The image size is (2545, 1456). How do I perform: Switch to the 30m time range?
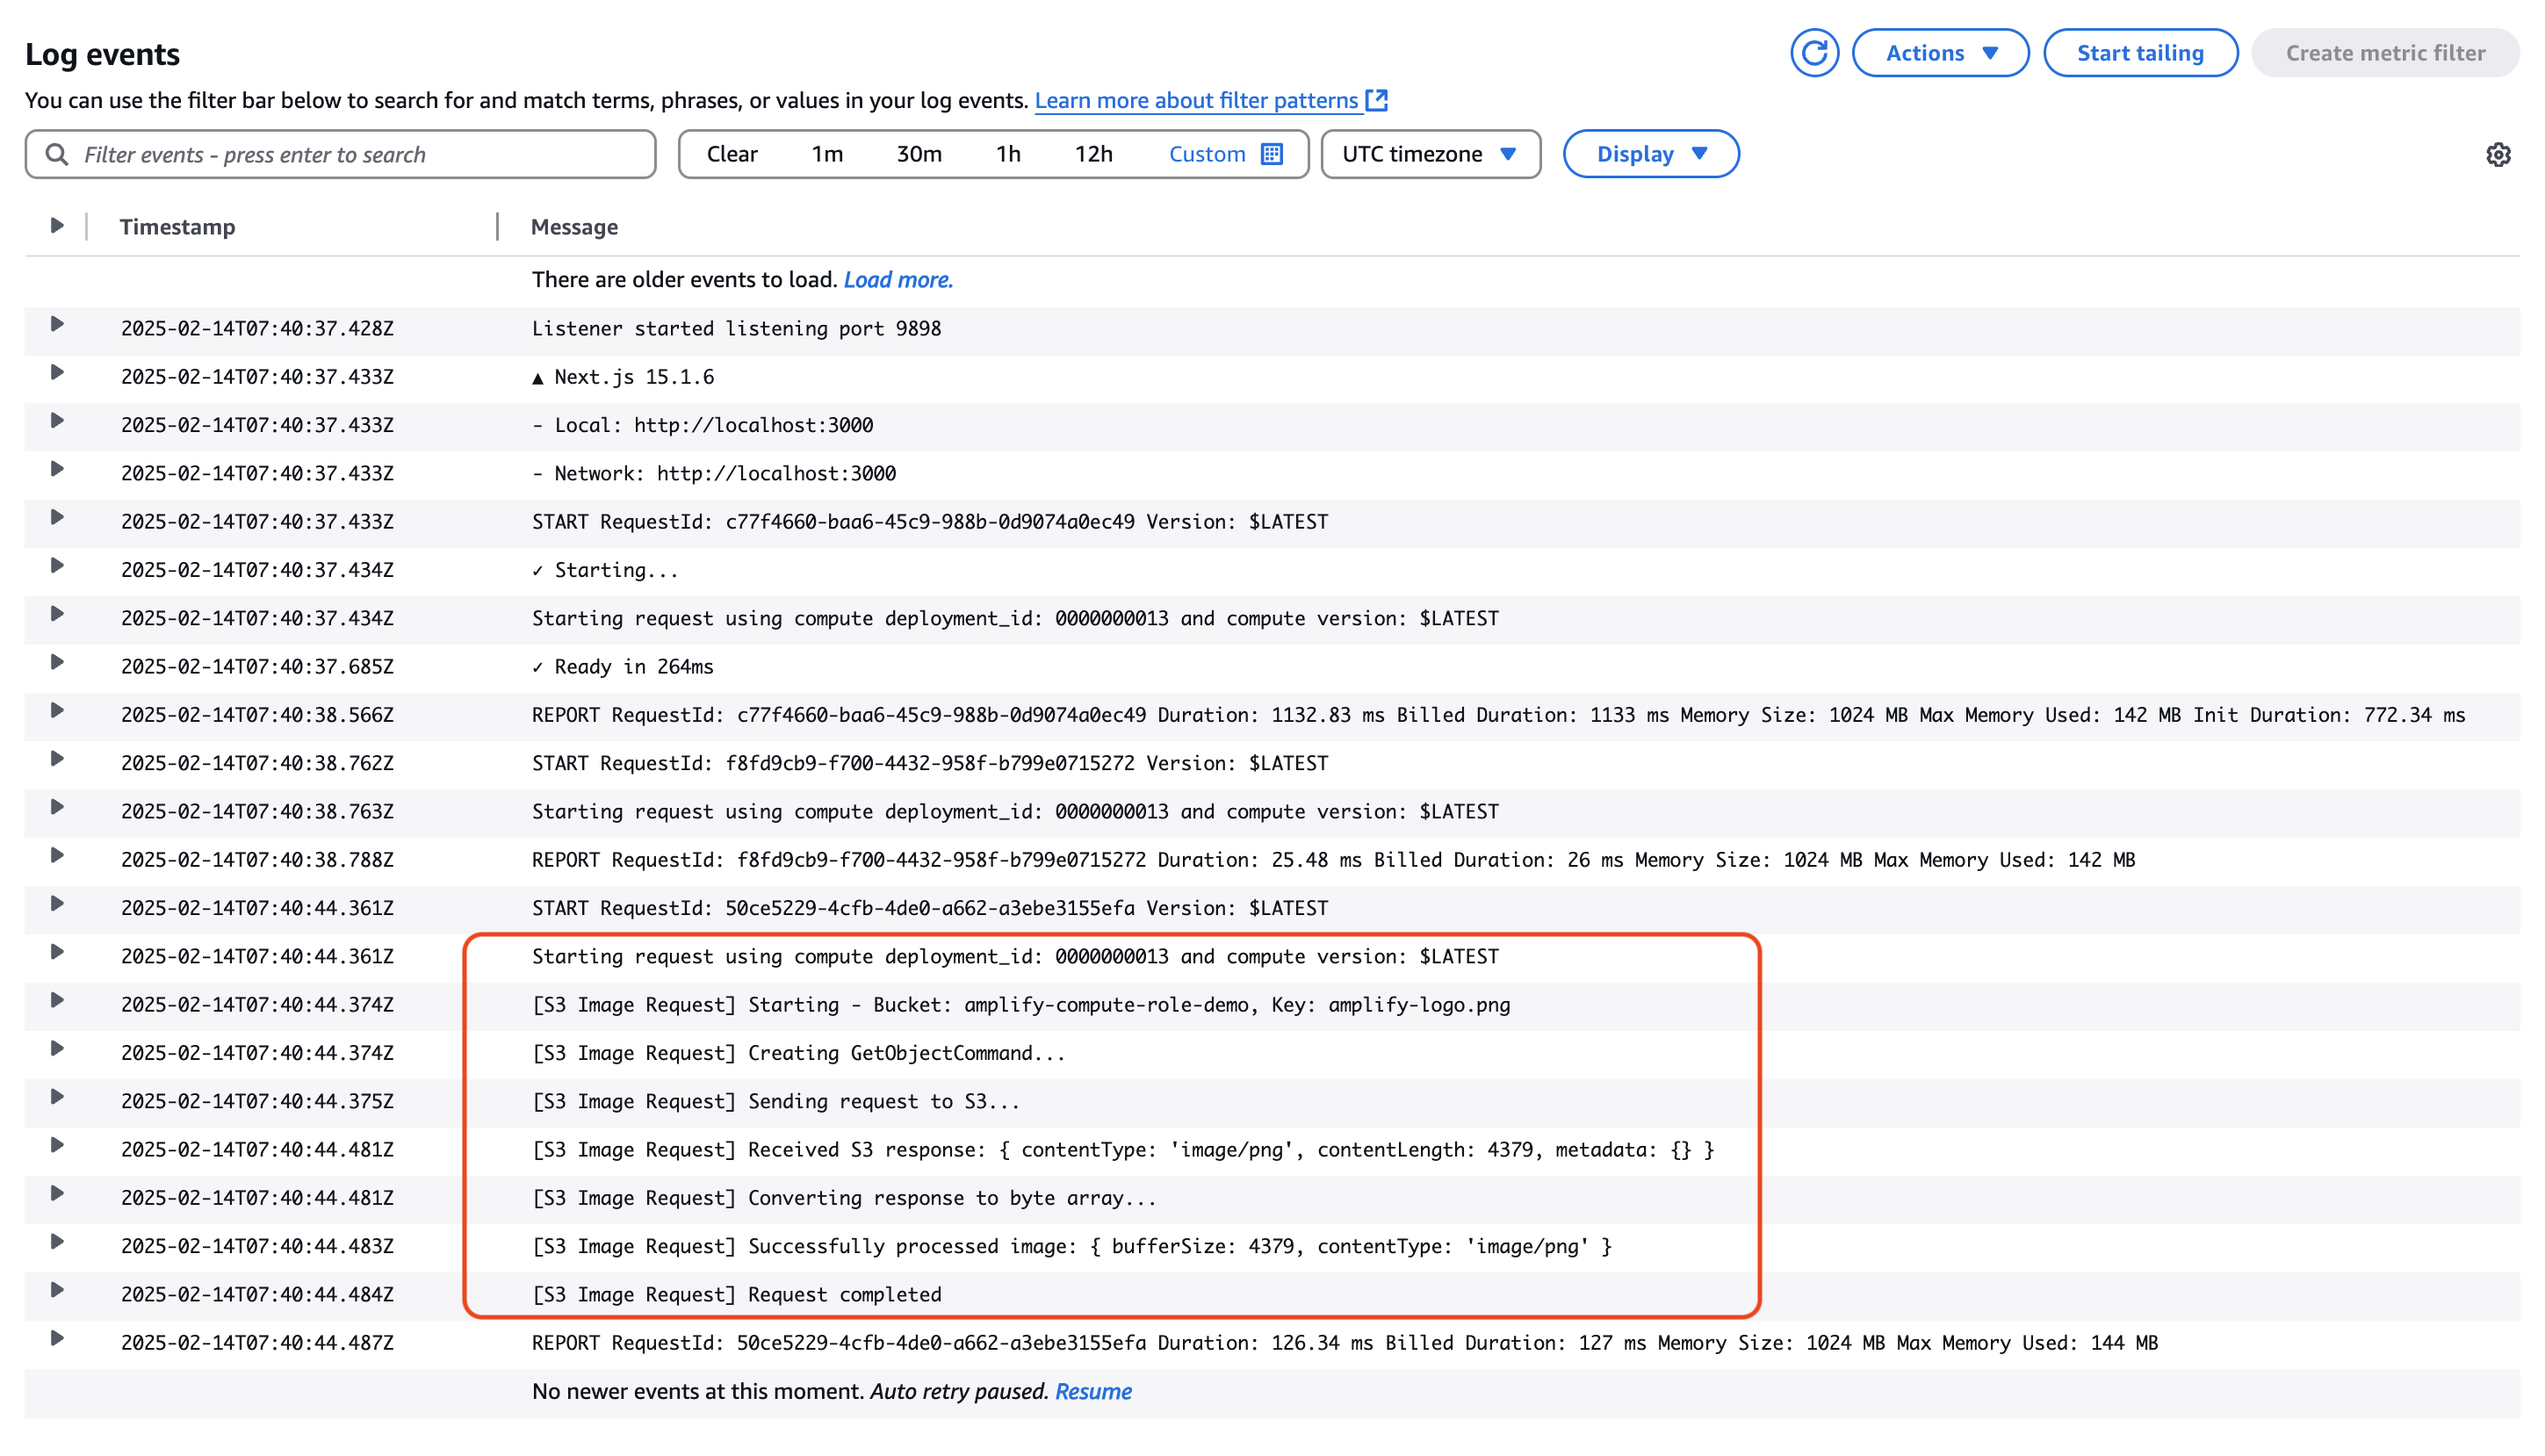pos(917,154)
